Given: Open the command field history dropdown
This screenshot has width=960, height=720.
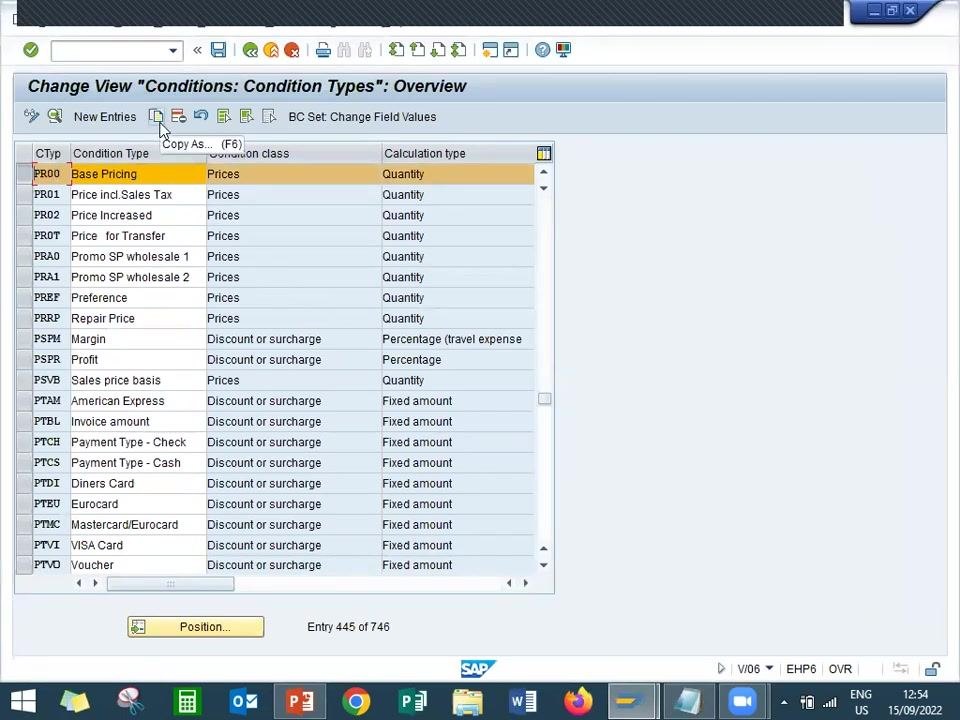Looking at the screenshot, I should (x=173, y=50).
